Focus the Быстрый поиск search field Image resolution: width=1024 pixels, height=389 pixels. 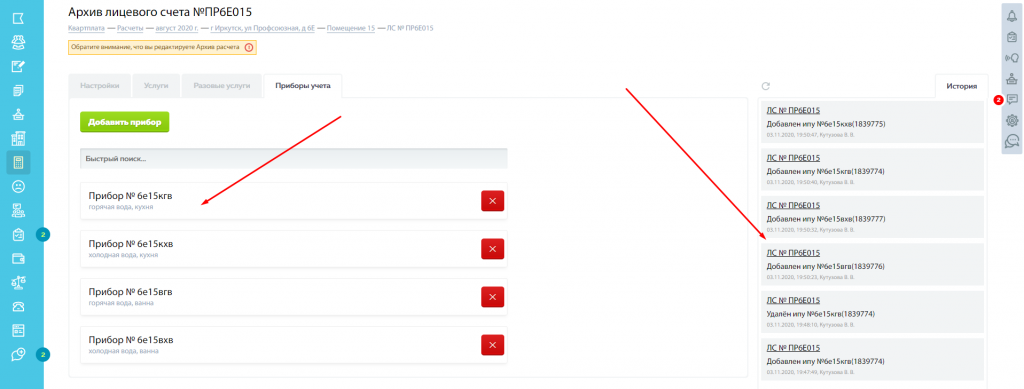[x=293, y=159]
